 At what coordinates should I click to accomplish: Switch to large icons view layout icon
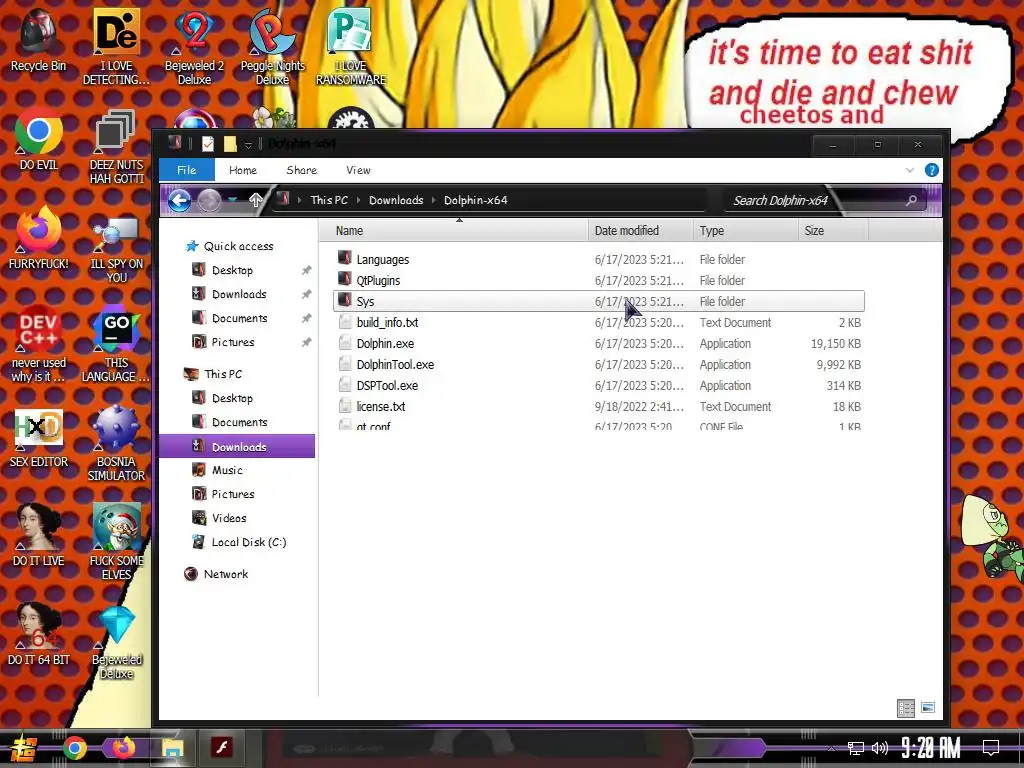tap(928, 707)
